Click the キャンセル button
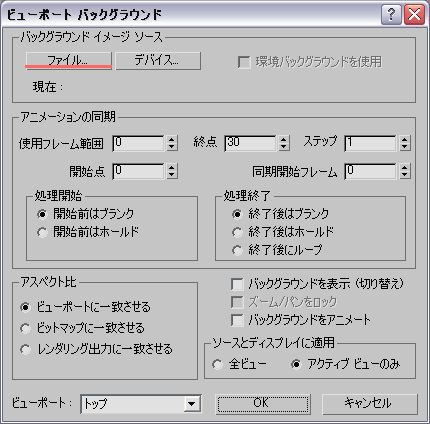This screenshot has width=430, height=424. (370, 404)
